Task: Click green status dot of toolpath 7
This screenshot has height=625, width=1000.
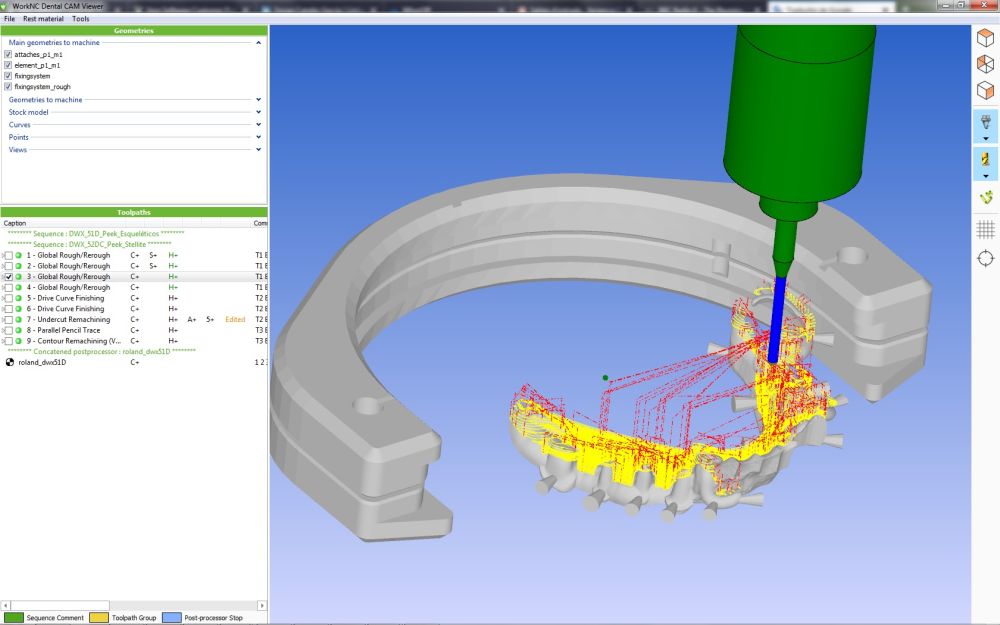Action: coord(18,320)
